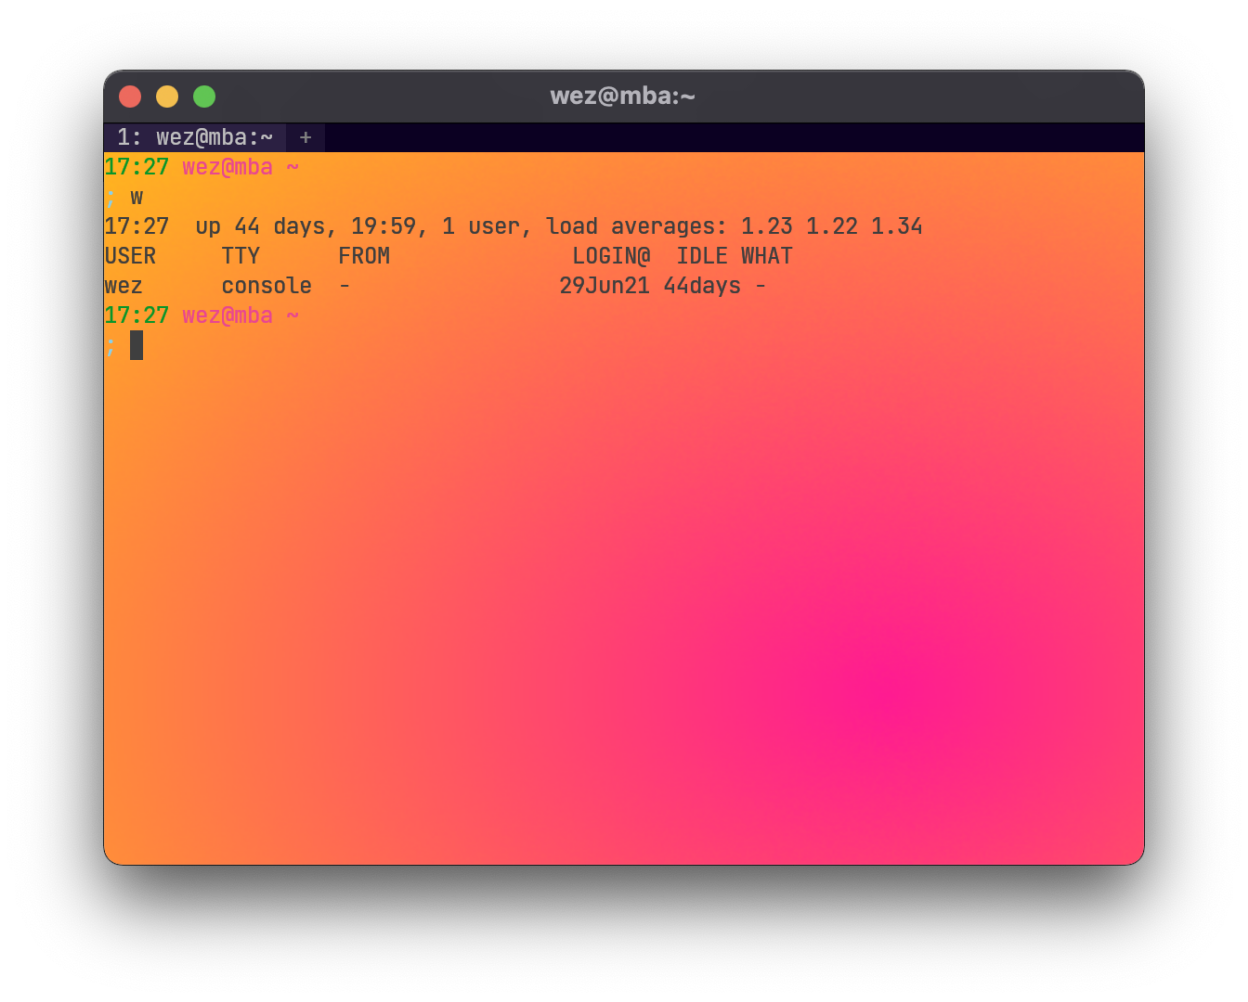Image resolution: width=1248 pixels, height=1002 pixels.
Task: Click the TTY column header
Action: click(240, 256)
